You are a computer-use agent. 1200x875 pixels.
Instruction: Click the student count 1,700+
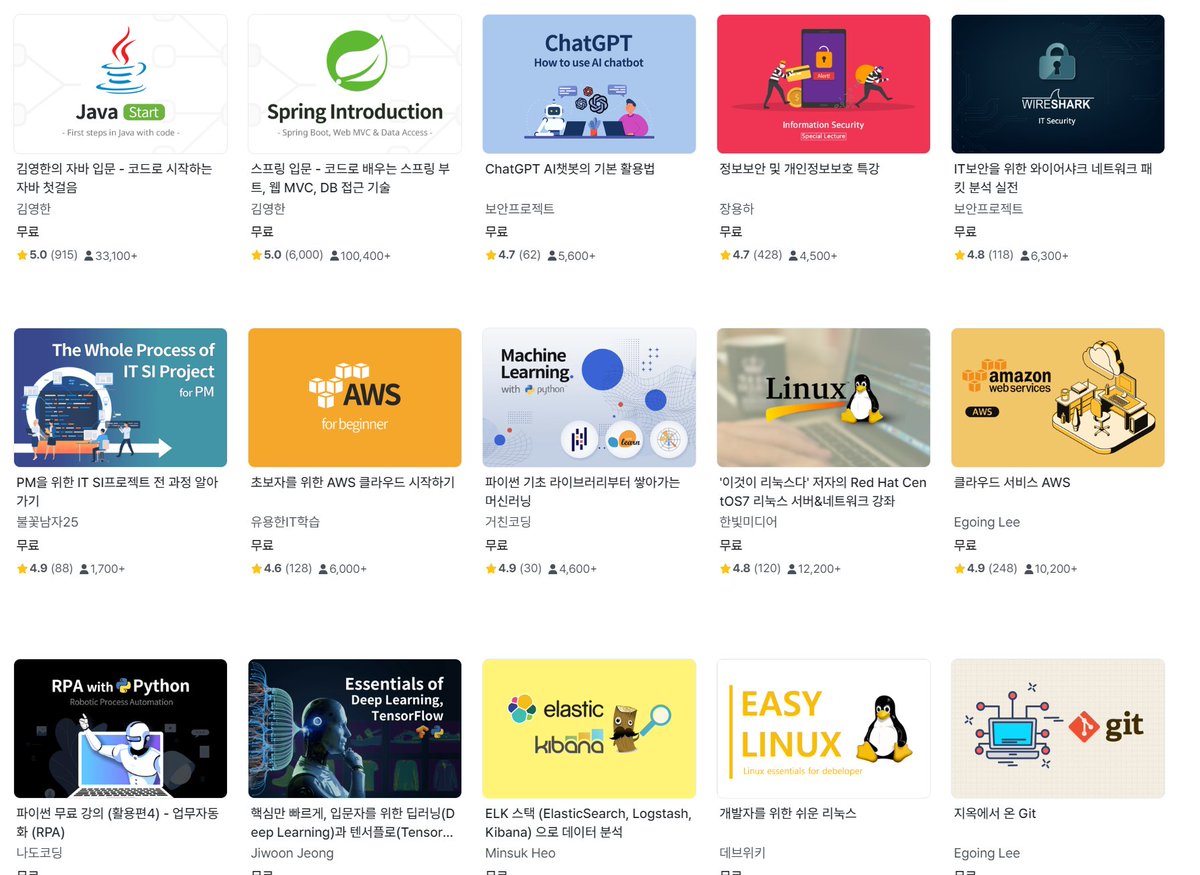coord(102,569)
